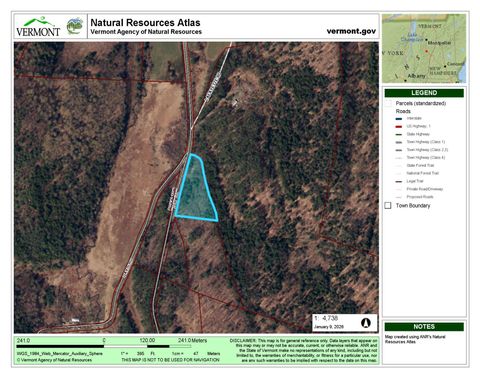Click the Town Highway (Class 1) symbol
The image size is (480, 378).
point(399,142)
